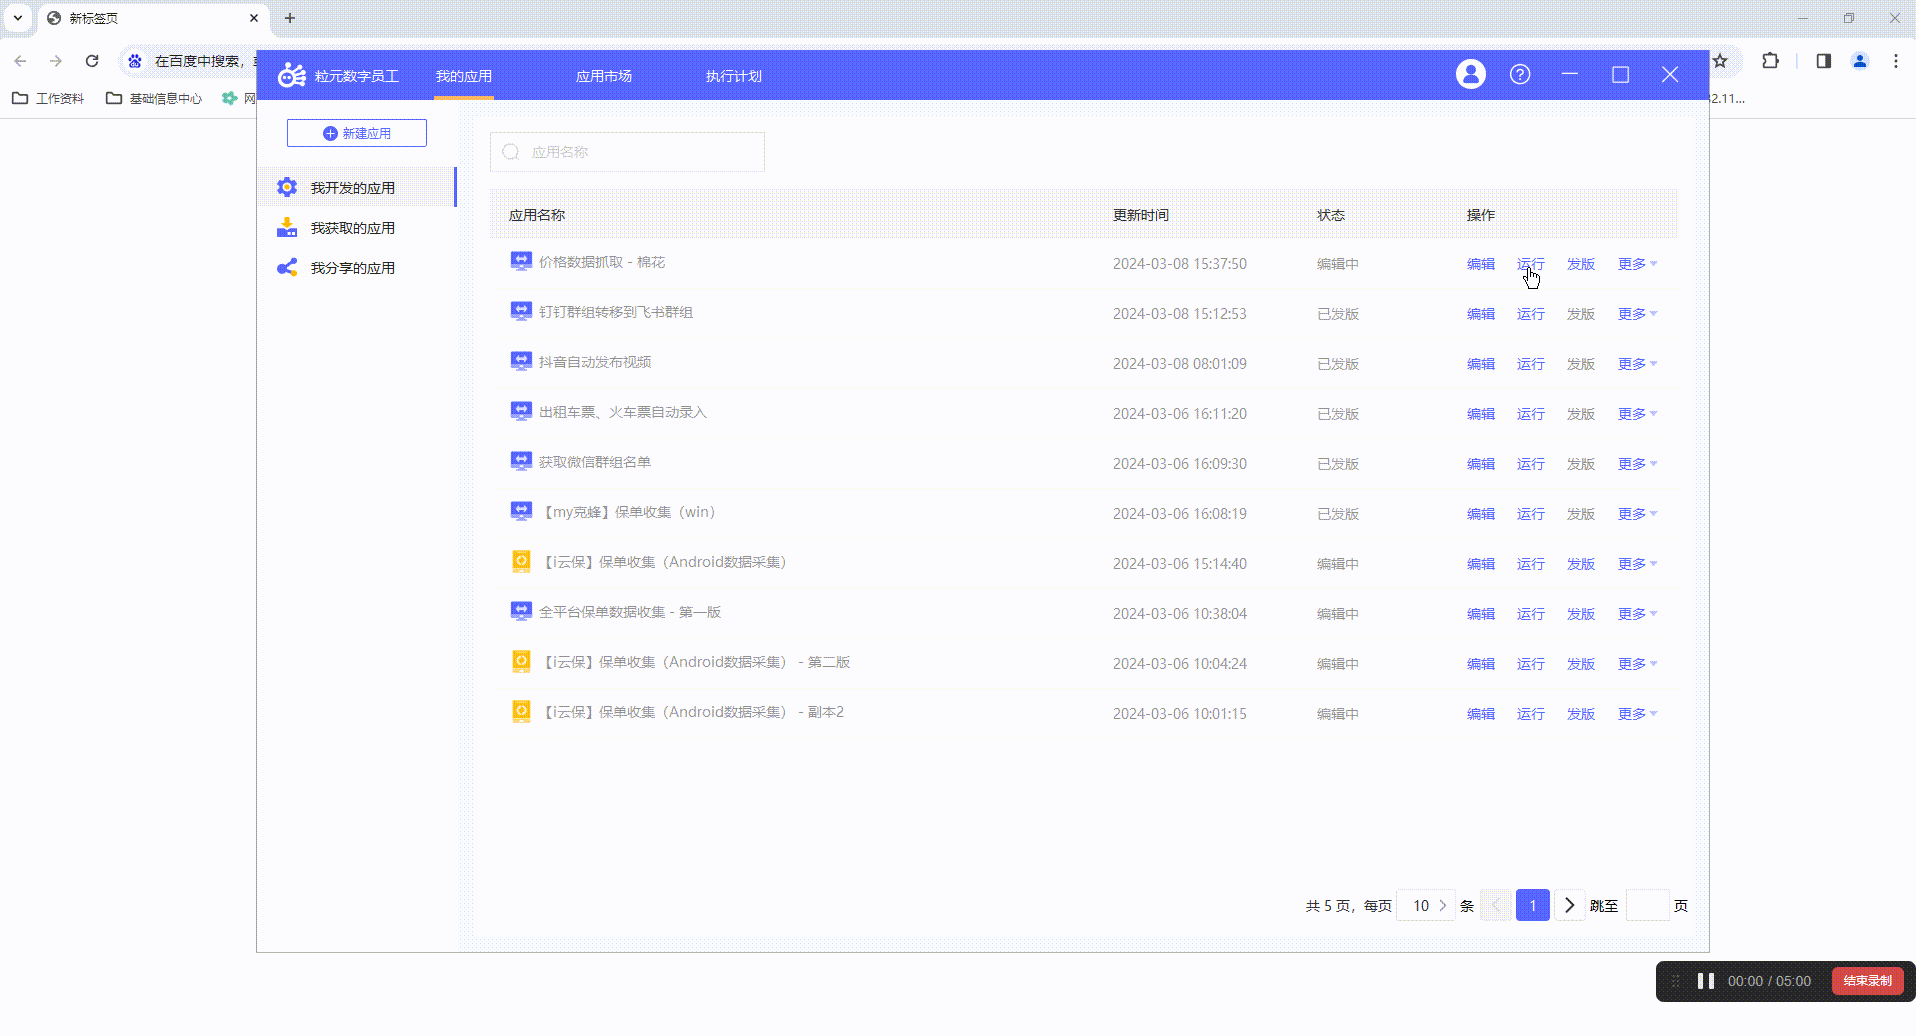Click the app icon of 钉钉群组转移到飞书群组

[521, 311]
